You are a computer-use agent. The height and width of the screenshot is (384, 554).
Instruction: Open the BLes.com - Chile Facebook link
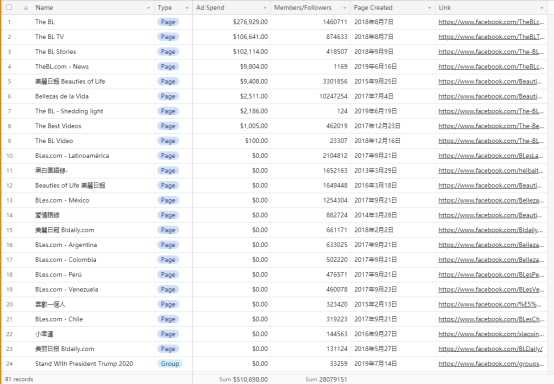(x=491, y=319)
